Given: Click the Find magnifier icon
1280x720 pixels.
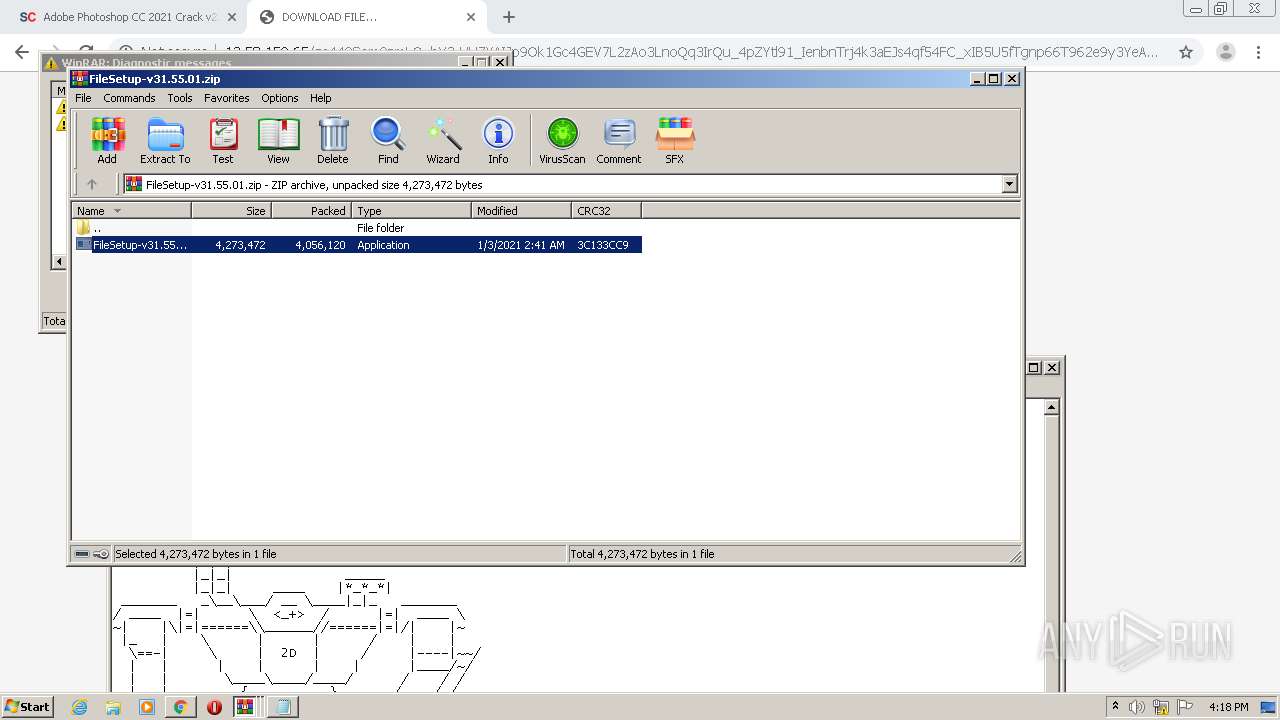Looking at the screenshot, I should (388, 140).
